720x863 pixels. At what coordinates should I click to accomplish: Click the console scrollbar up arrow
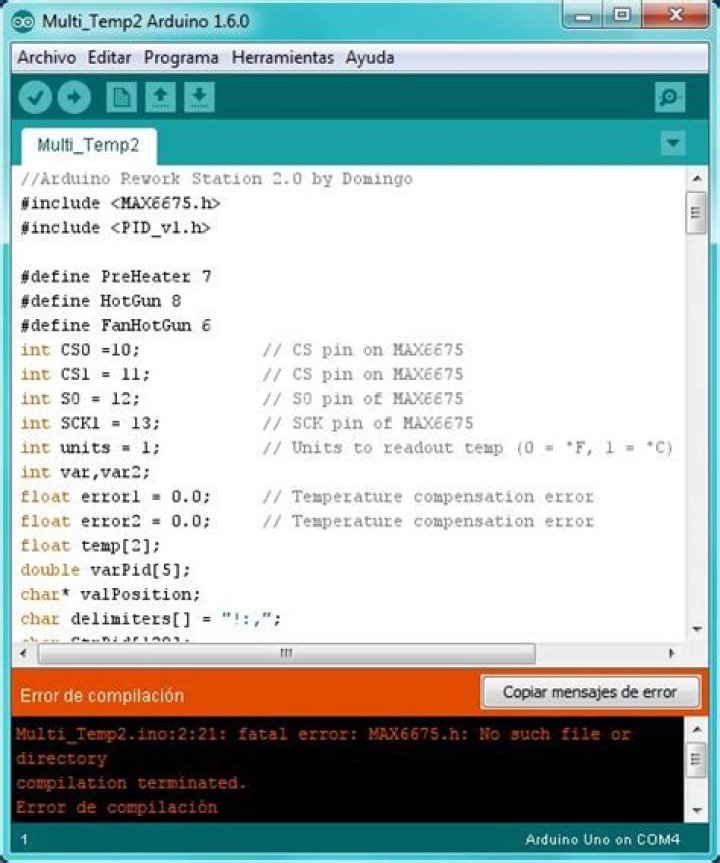[697, 730]
